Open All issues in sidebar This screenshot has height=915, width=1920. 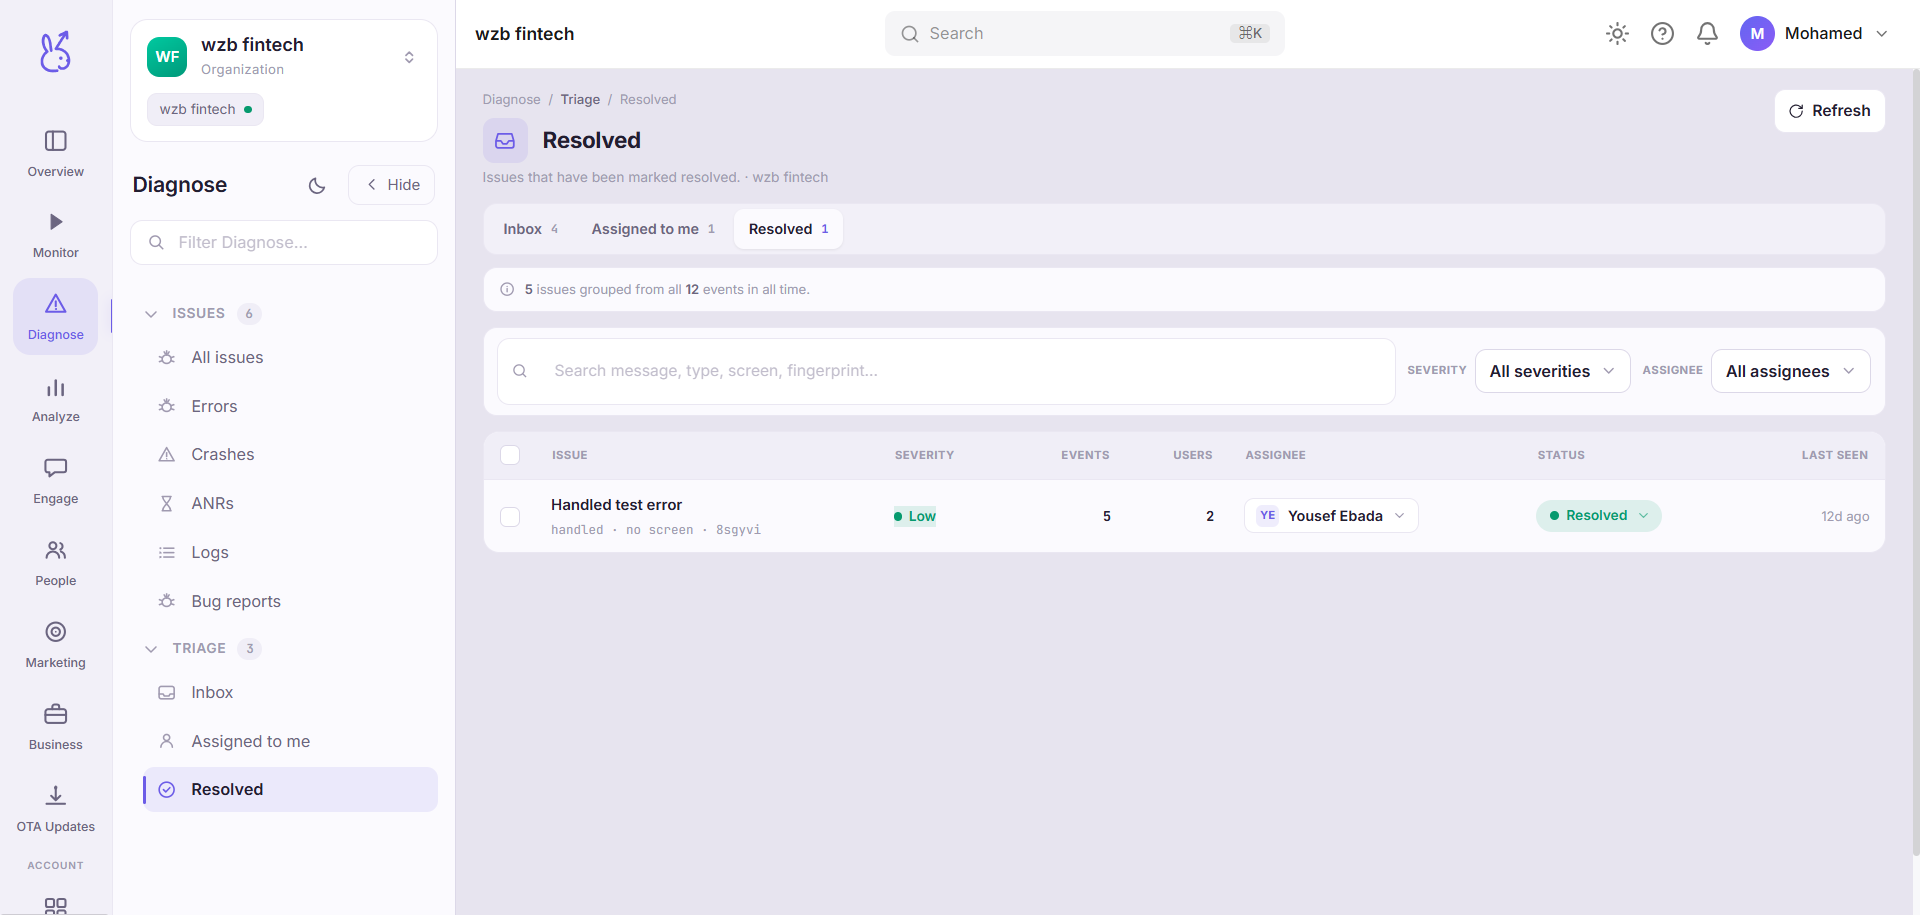[x=290, y=358]
